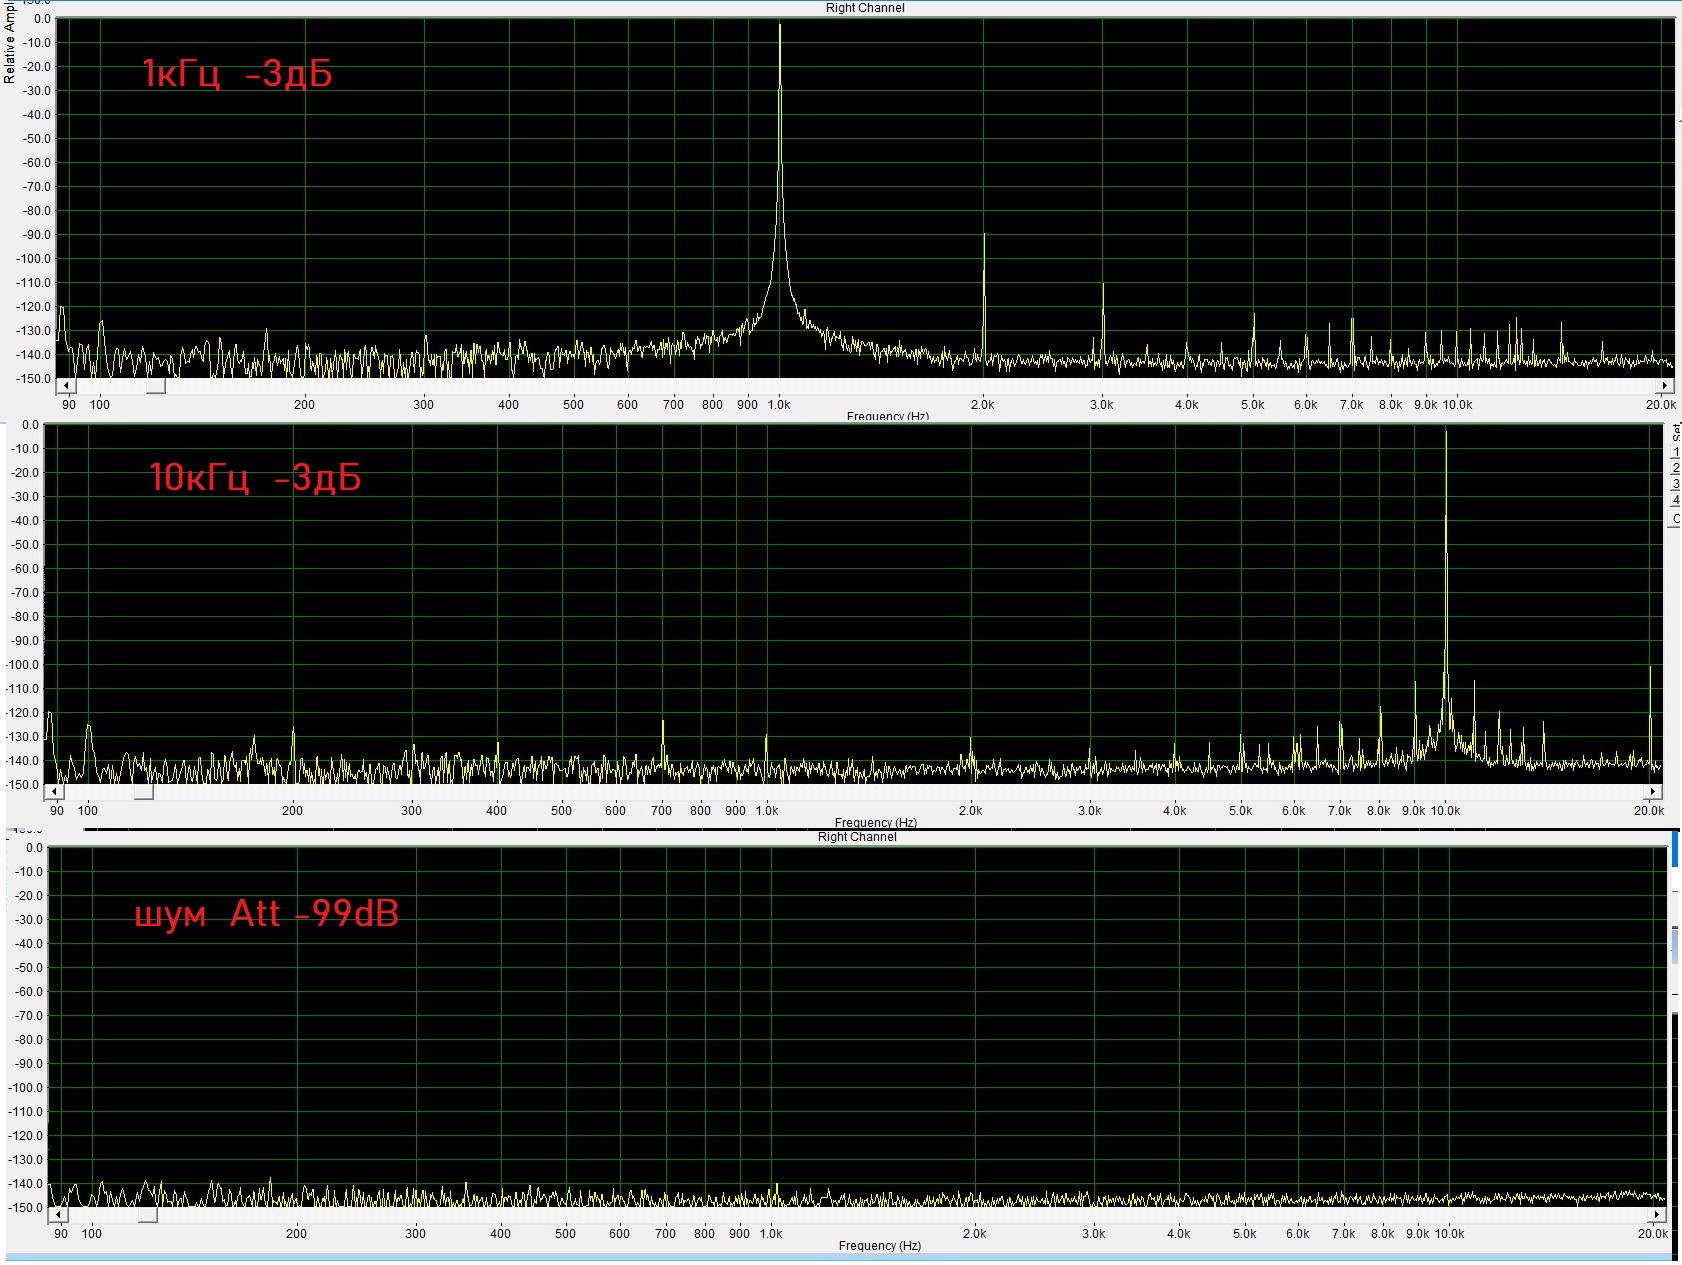The image size is (1682, 1265).
Task: Click left scroll arrow in noise spectrum chart
Action: tap(58, 1215)
